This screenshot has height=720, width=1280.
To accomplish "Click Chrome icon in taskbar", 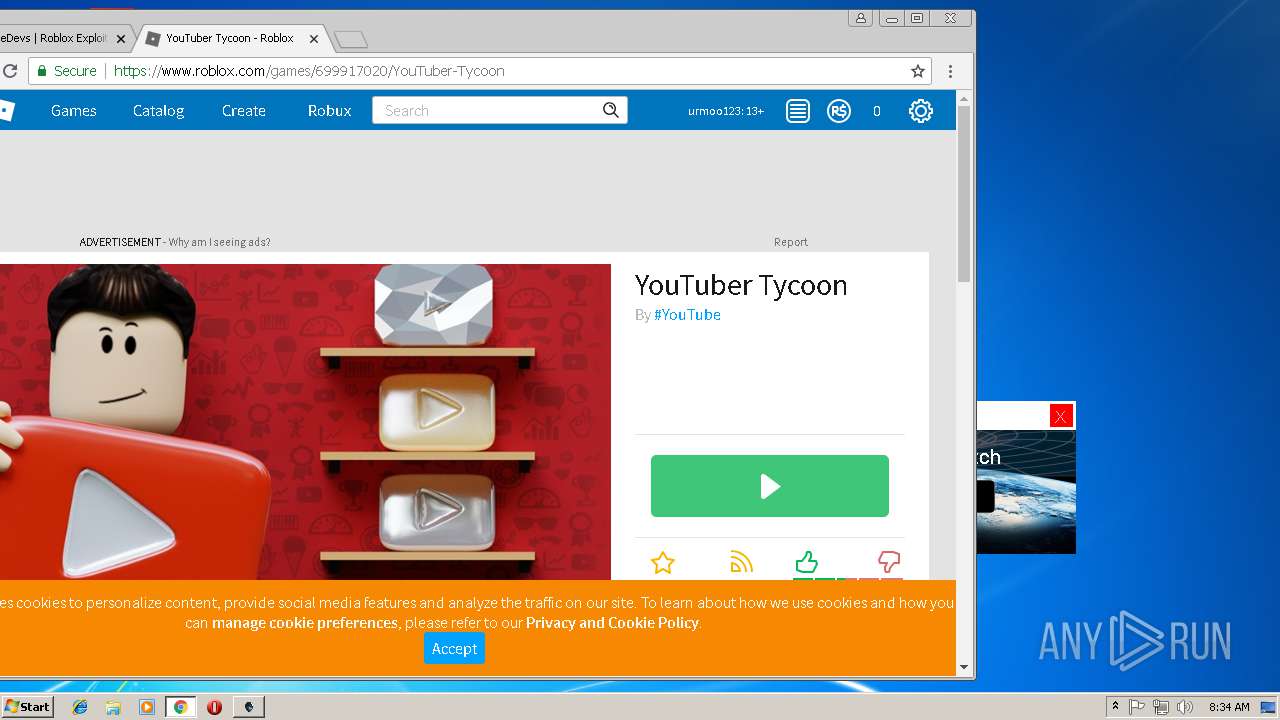I will pyautogui.click(x=180, y=707).
